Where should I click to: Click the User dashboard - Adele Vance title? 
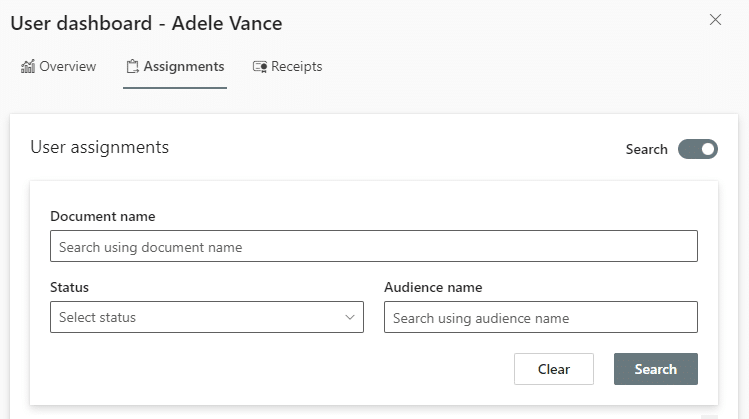point(146,23)
